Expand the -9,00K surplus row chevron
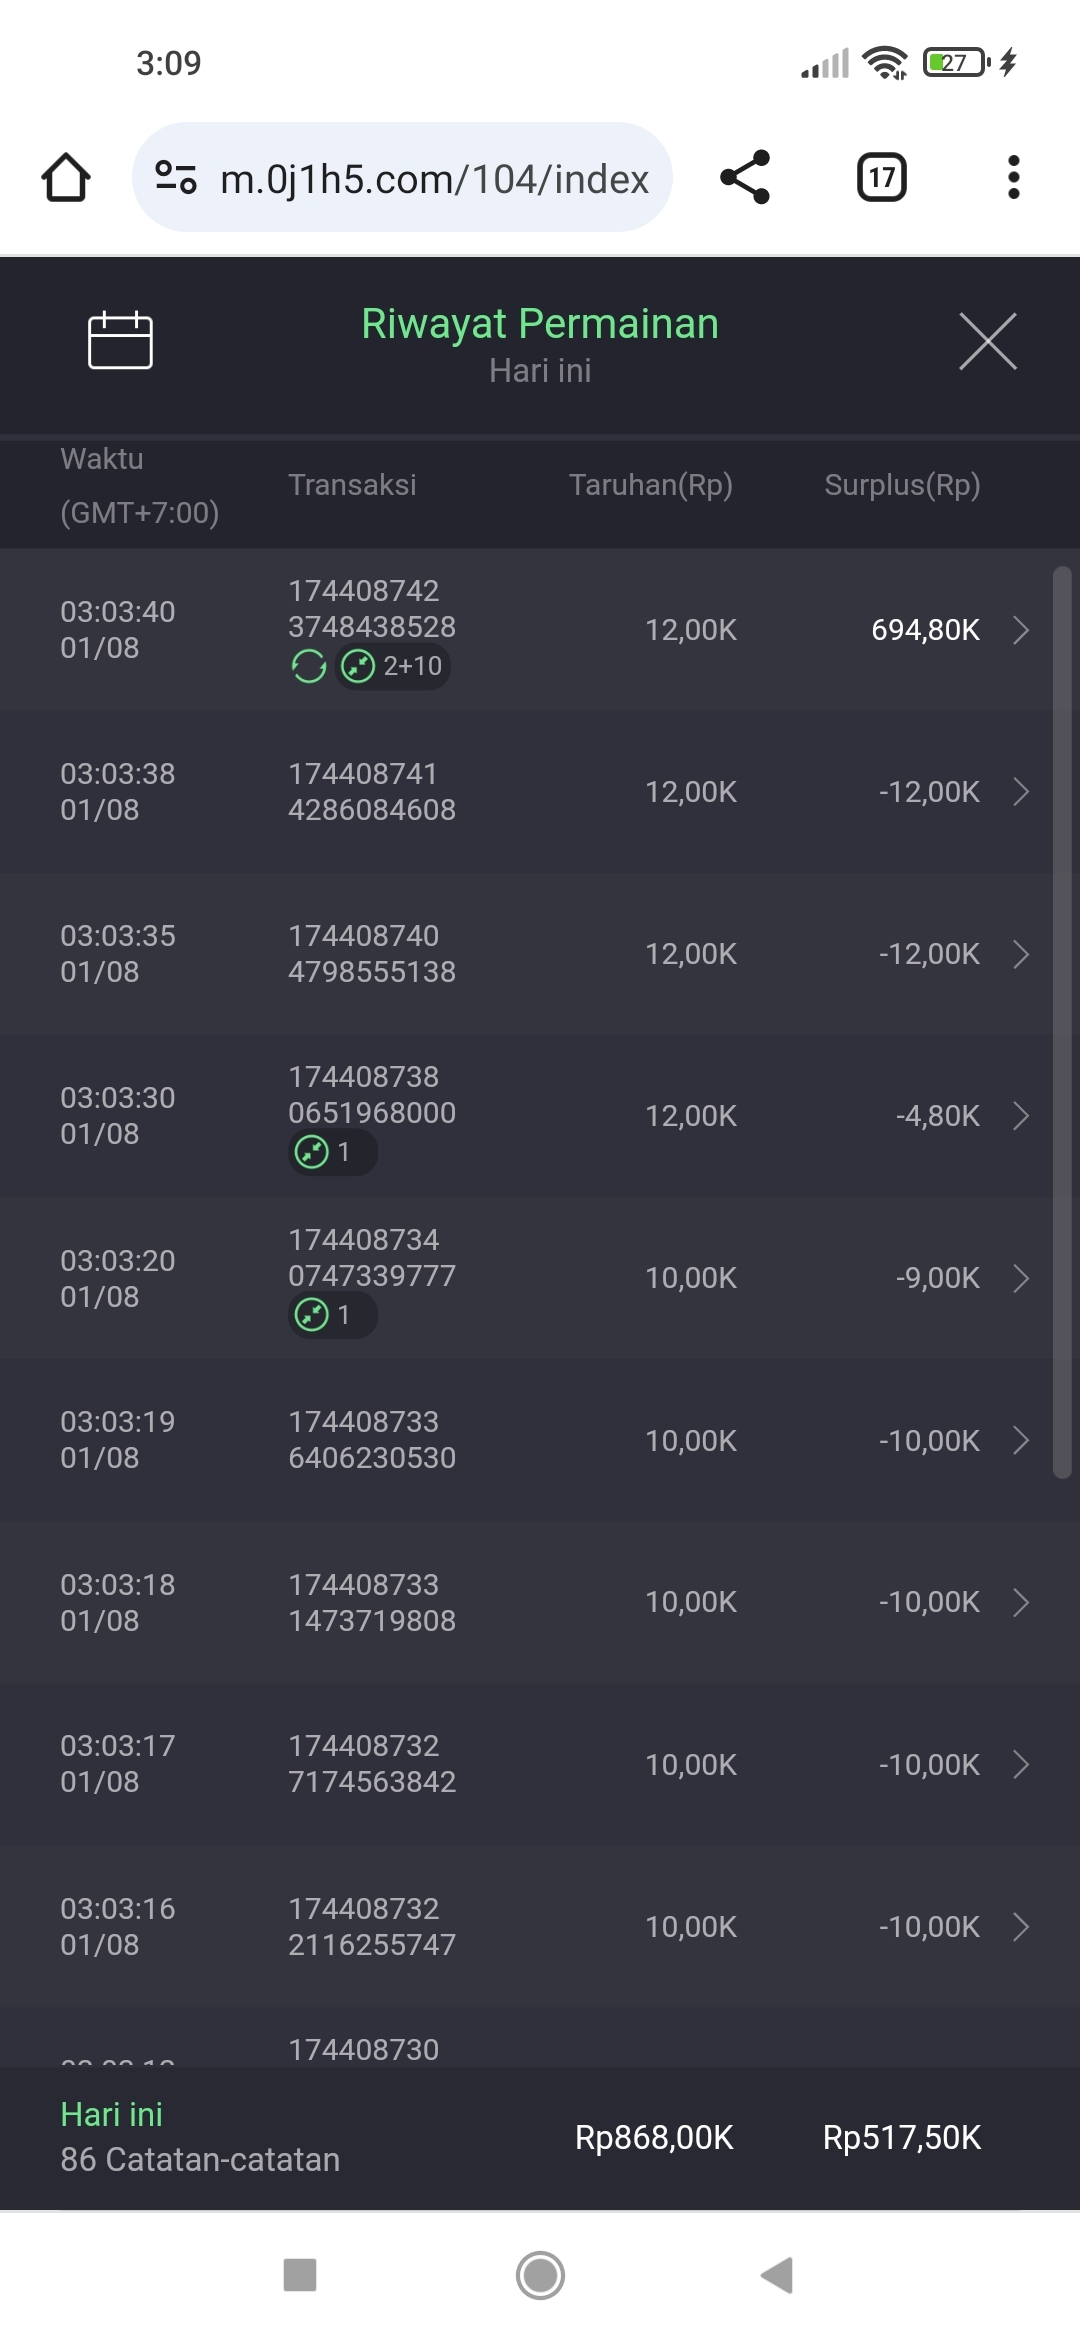The height and width of the screenshot is (2340, 1080). [1020, 1278]
